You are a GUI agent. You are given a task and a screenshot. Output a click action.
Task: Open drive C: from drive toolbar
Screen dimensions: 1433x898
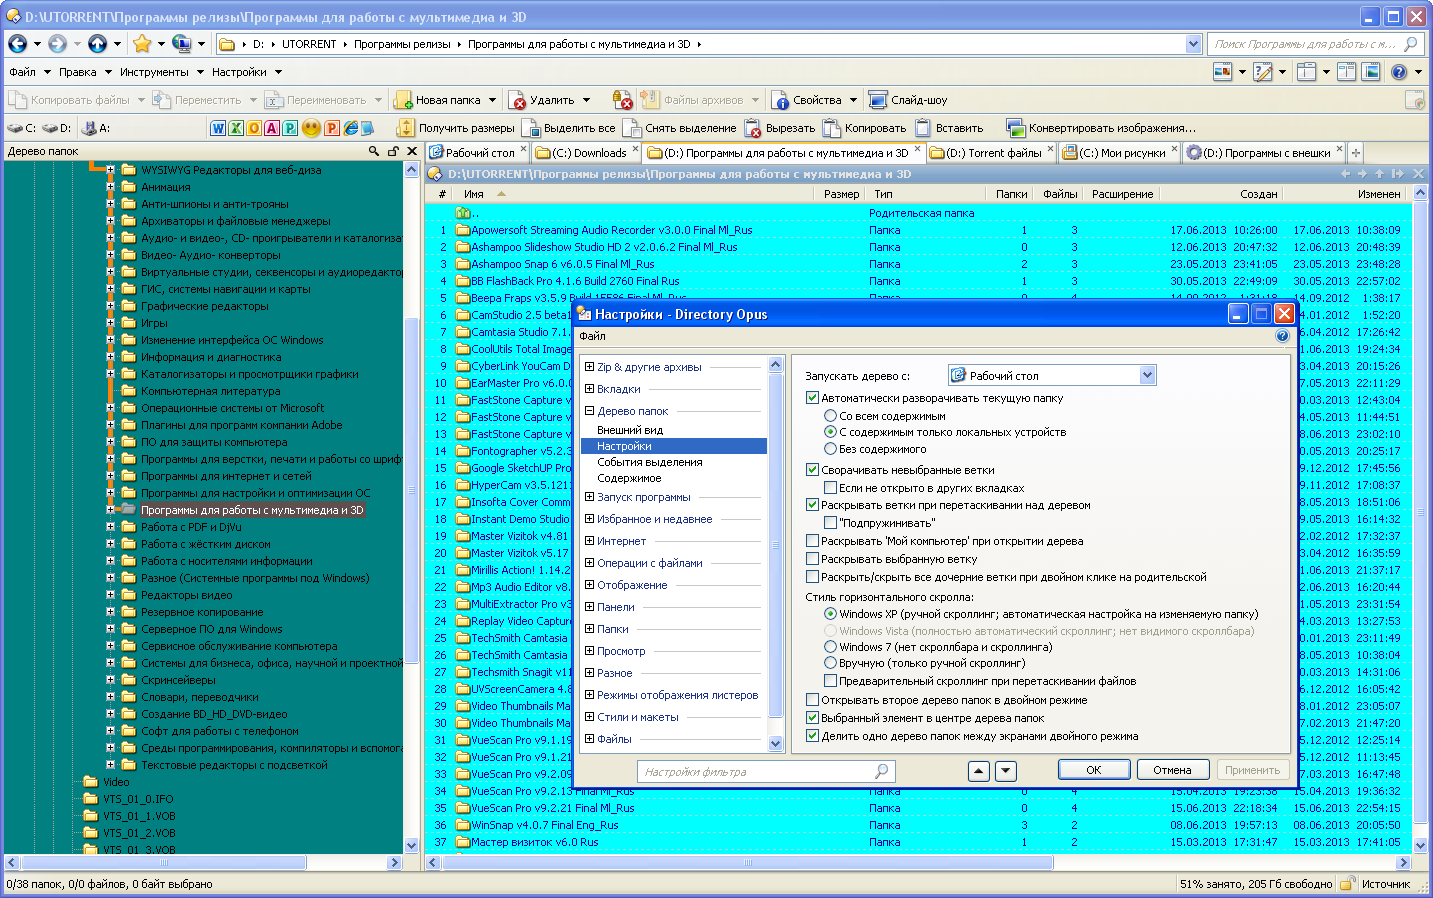point(22,128)
